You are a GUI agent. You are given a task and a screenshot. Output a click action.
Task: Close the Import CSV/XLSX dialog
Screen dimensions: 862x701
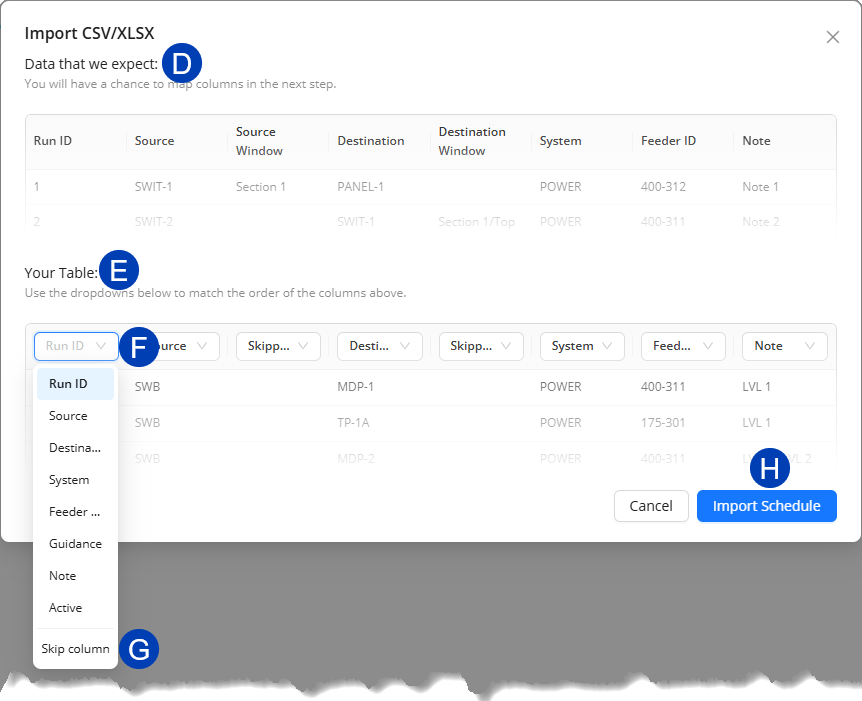[x=832, y=37]
